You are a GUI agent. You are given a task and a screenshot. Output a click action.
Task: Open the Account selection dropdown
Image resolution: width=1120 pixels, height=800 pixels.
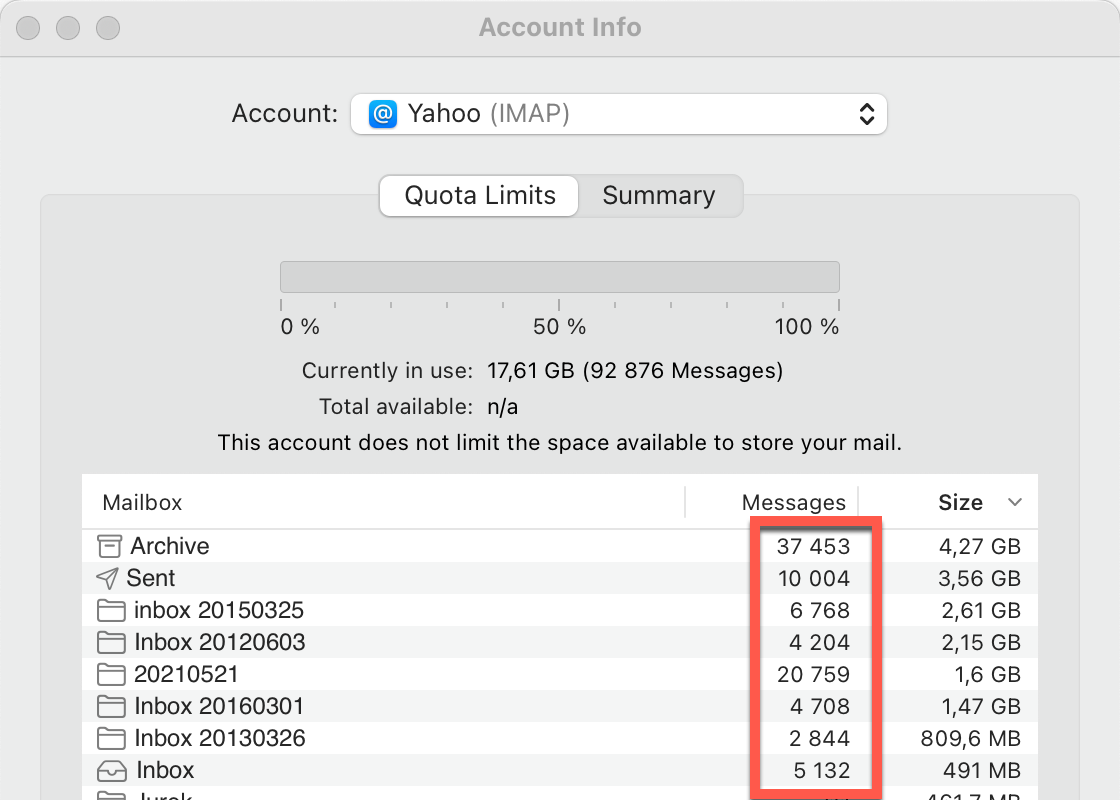click(618, 114)
